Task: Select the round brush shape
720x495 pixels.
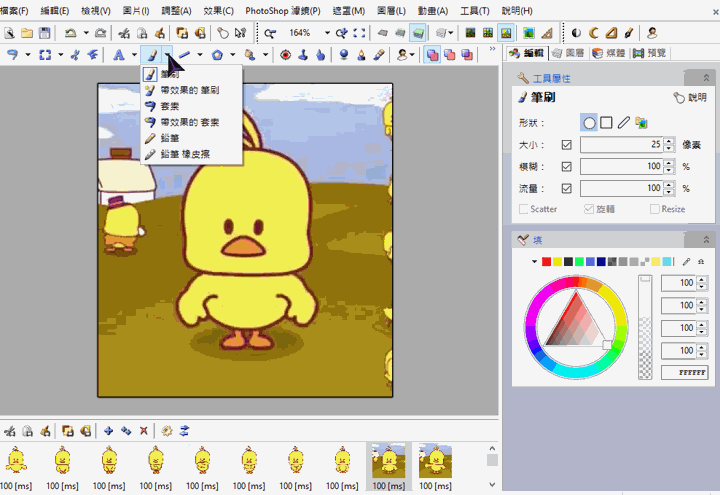Action: (x=589, y=123)
